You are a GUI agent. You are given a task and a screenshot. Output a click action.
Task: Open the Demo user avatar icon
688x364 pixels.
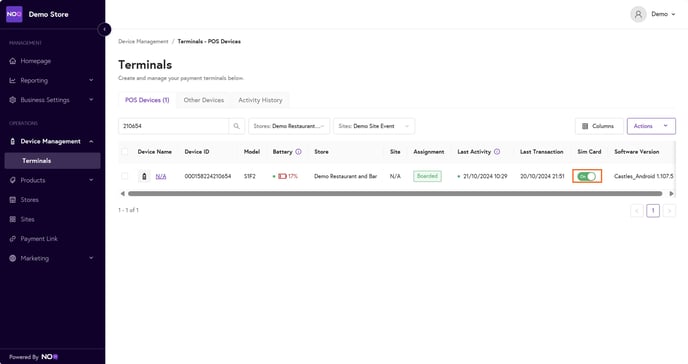tap(638, 14)
